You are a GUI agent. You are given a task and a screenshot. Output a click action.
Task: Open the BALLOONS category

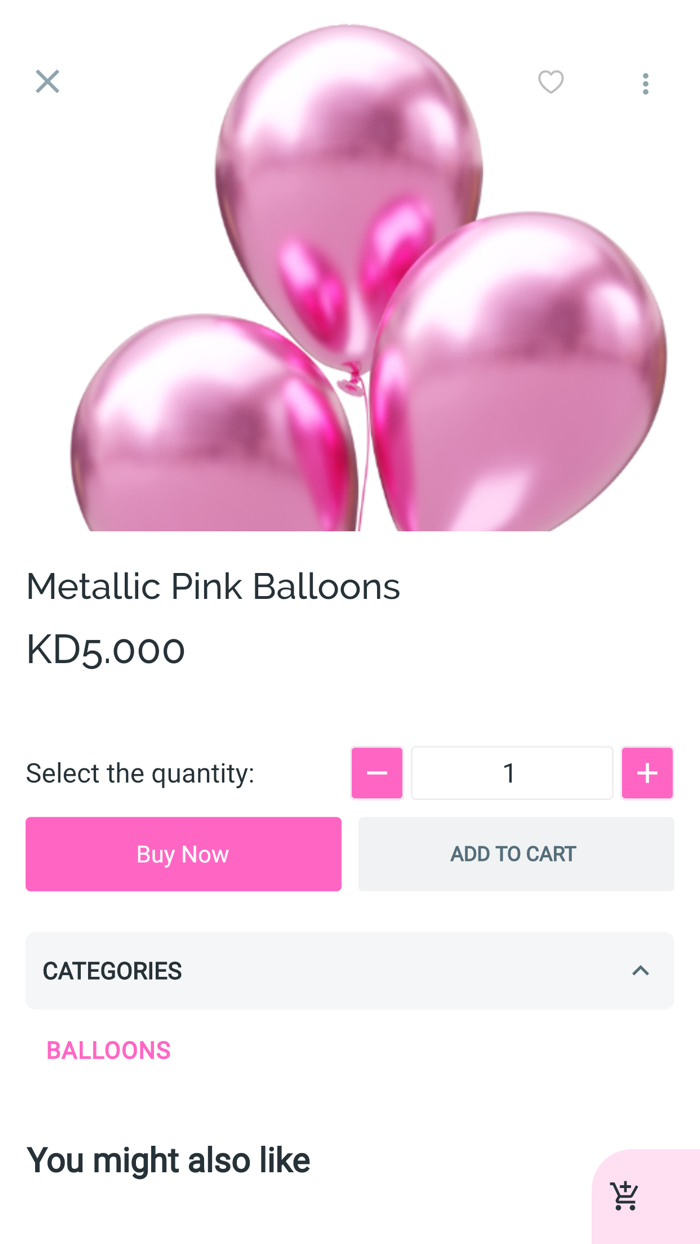click(x=109, y=1050)
